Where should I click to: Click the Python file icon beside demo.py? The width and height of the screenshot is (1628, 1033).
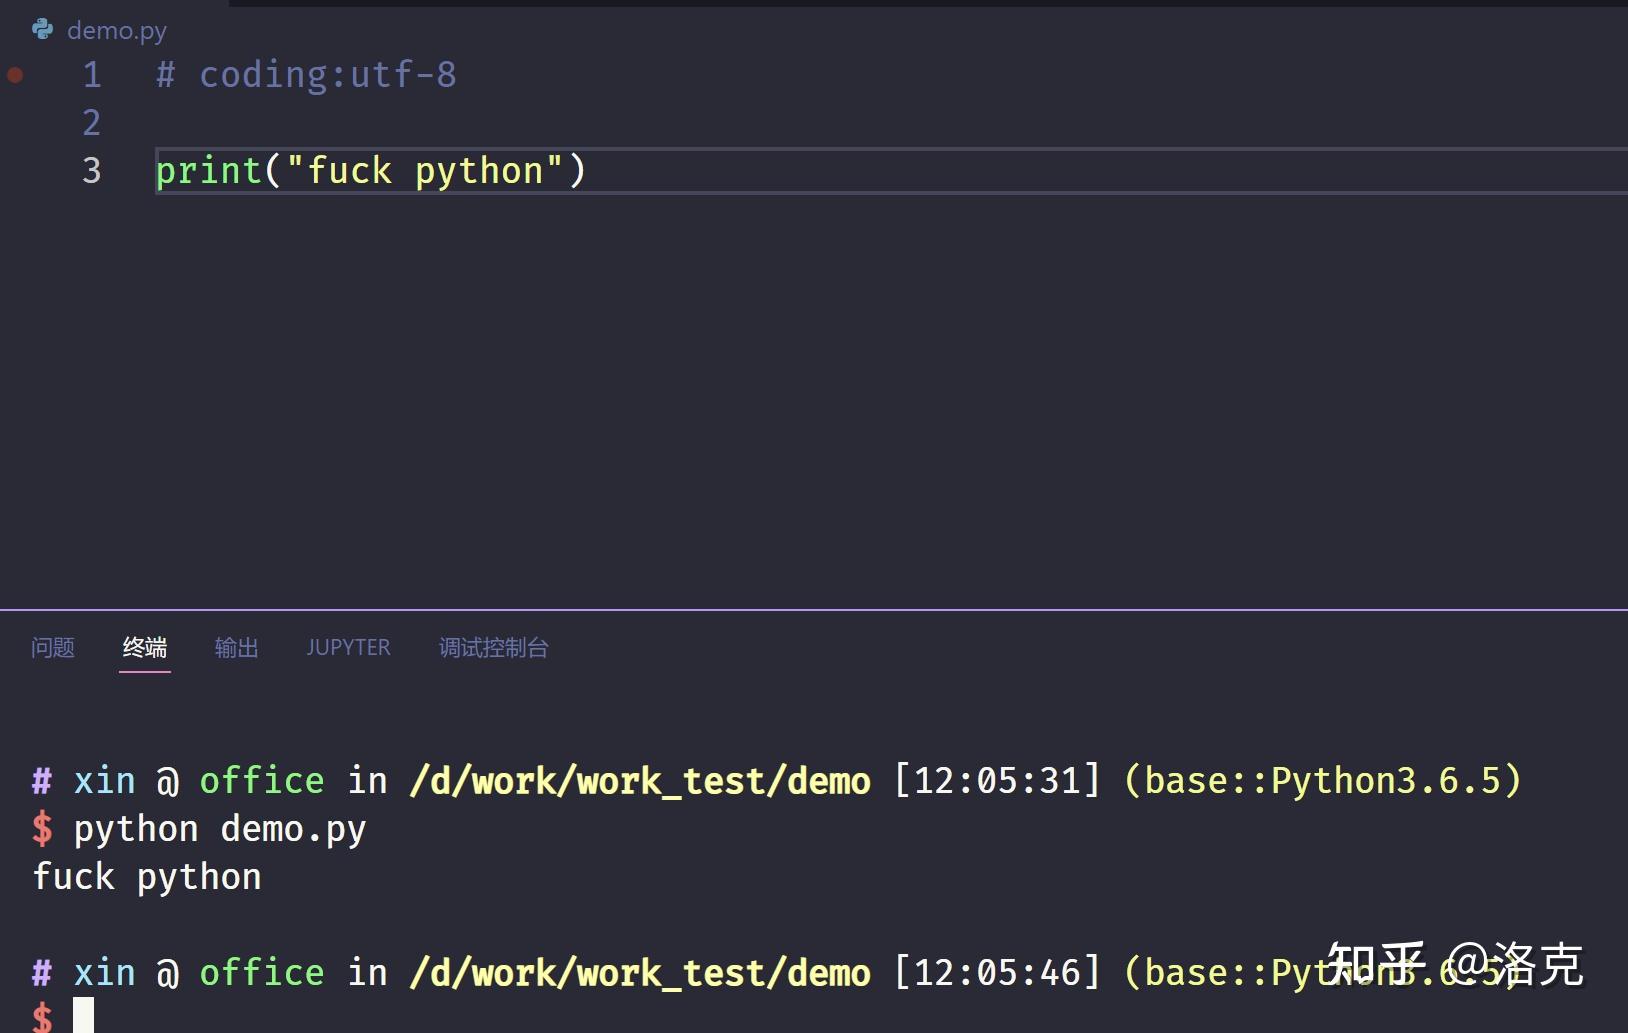pyautogui.click(x=42, y=29)
